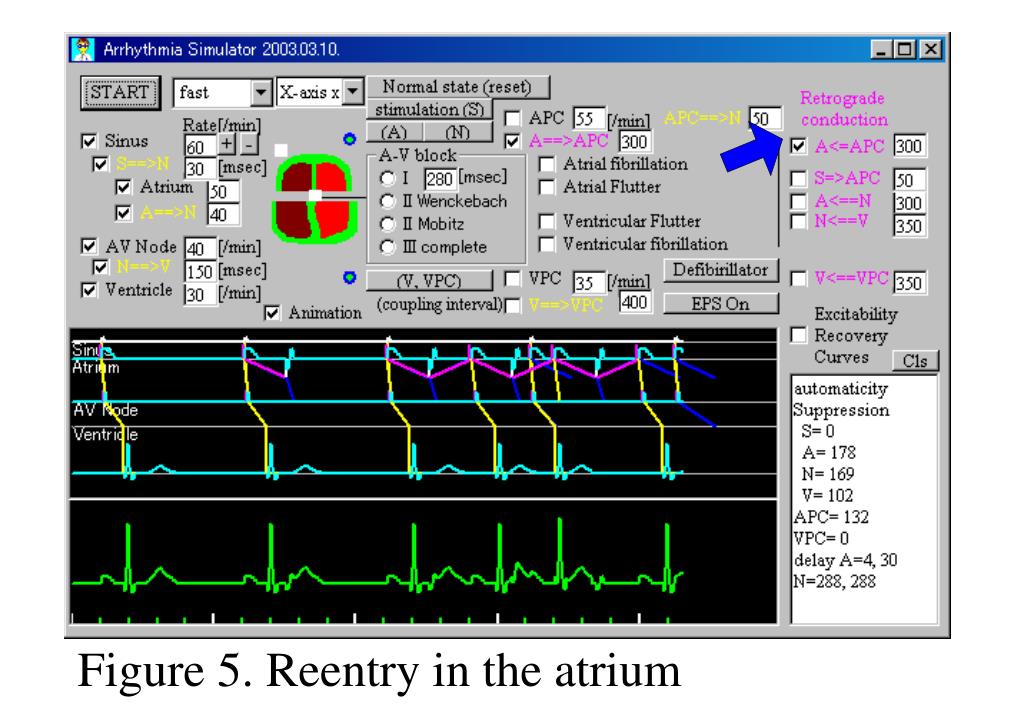The image size is (1024, 724).
Task: Click the Atrium field showing 50
Action: 223,192
